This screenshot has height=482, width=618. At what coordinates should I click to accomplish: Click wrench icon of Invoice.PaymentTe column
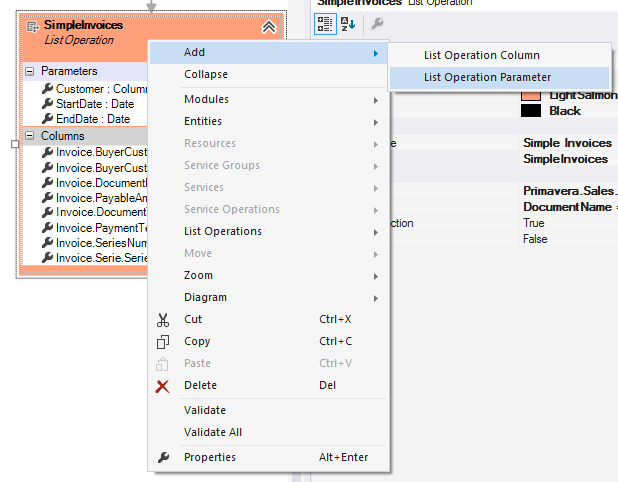47,228
